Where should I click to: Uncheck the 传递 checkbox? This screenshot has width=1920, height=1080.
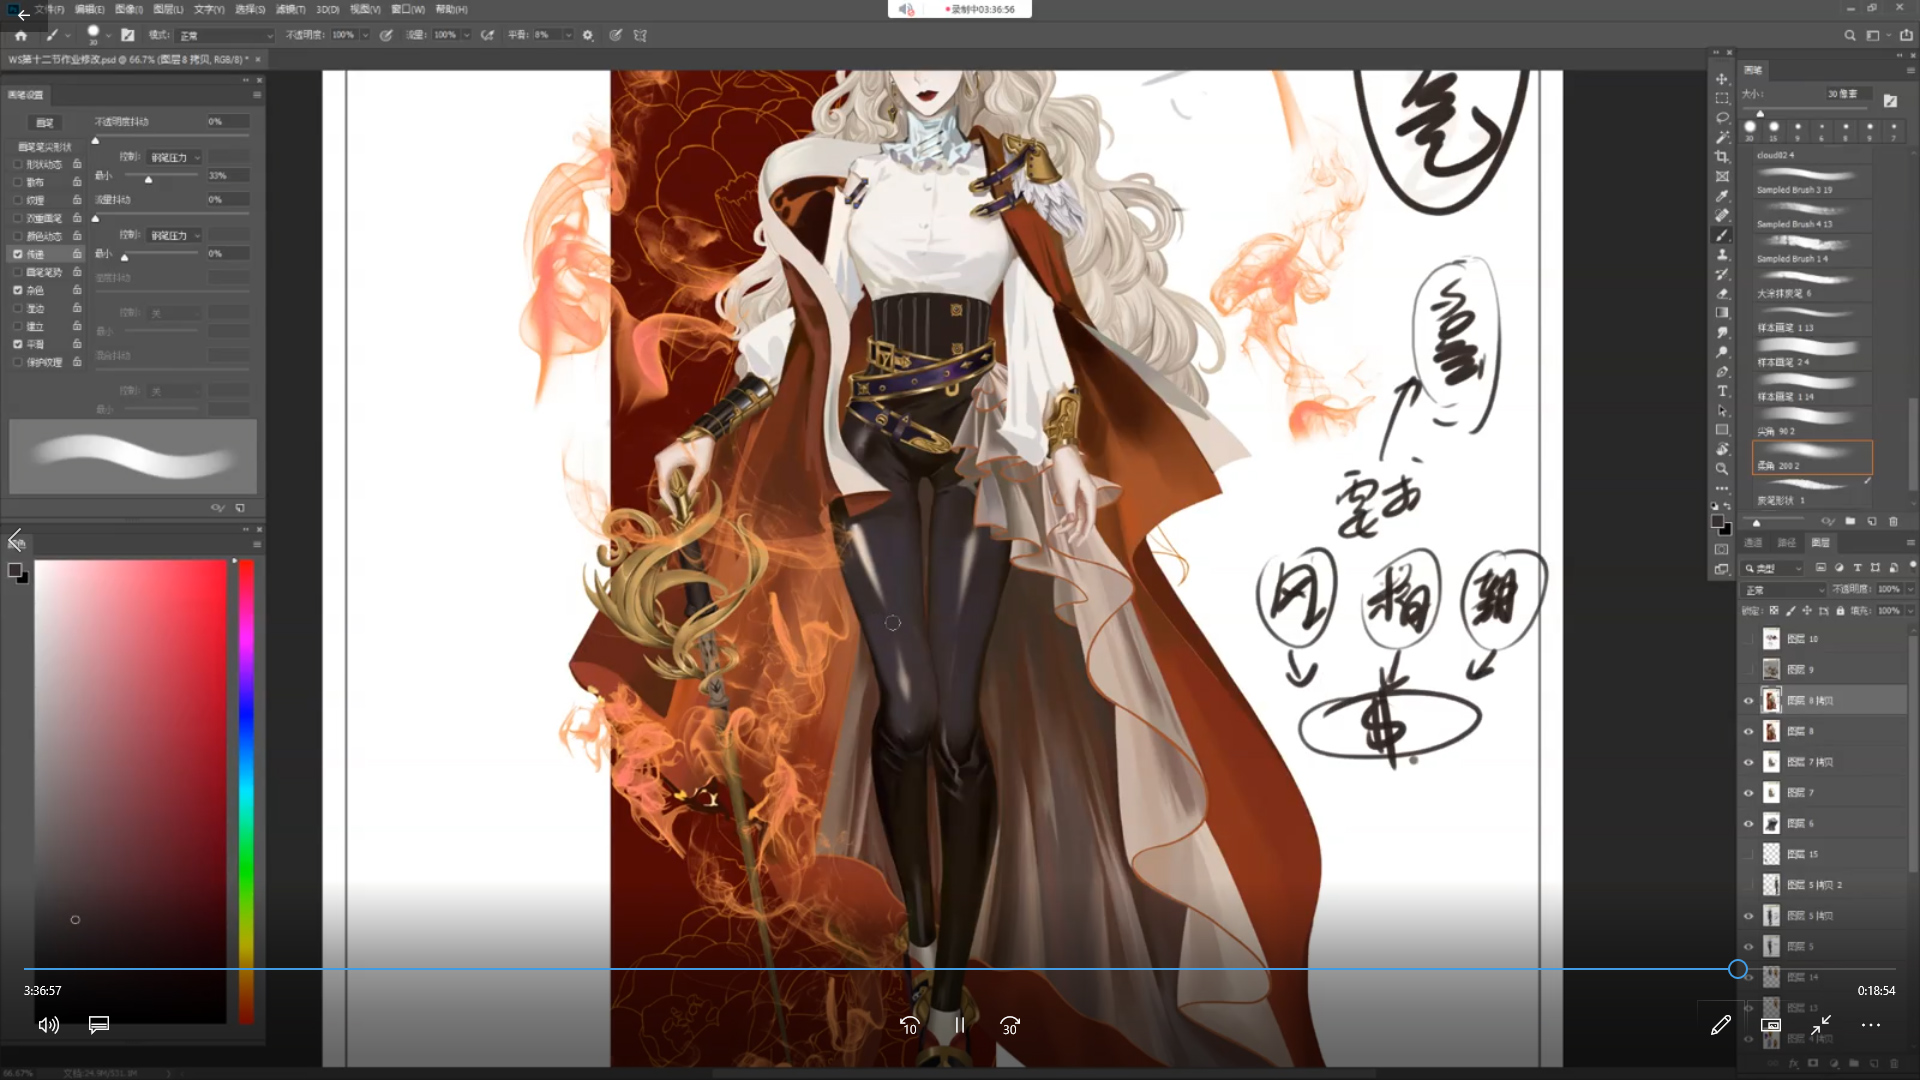click(17, 254)
